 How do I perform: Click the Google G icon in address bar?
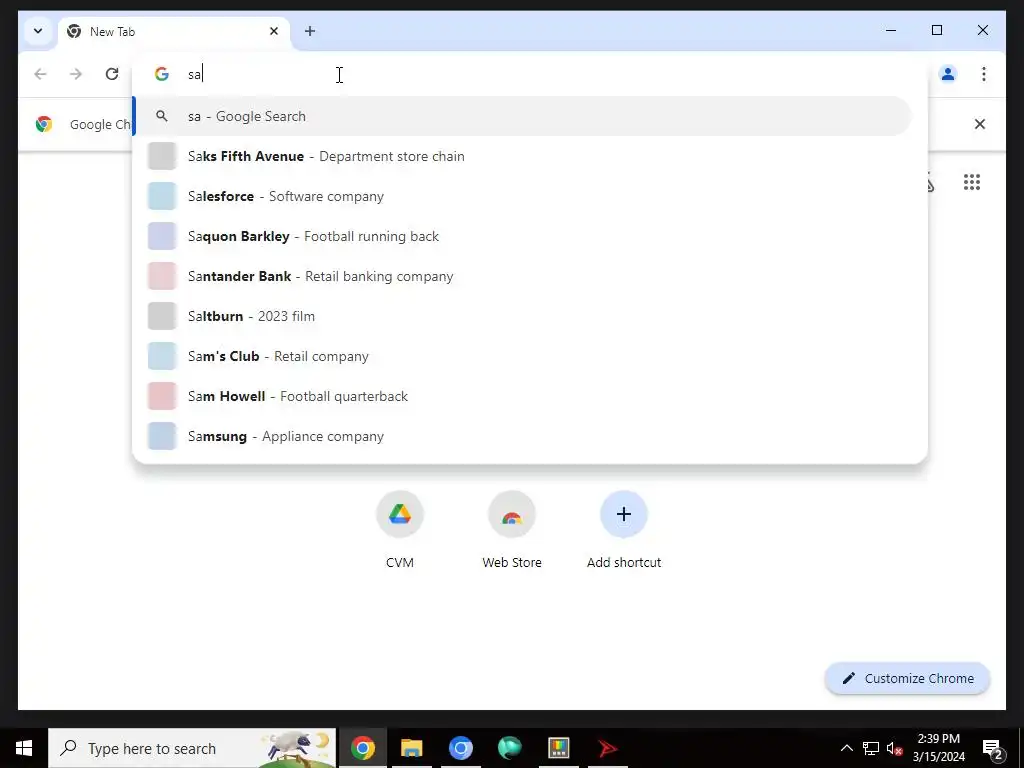point(161,74)
